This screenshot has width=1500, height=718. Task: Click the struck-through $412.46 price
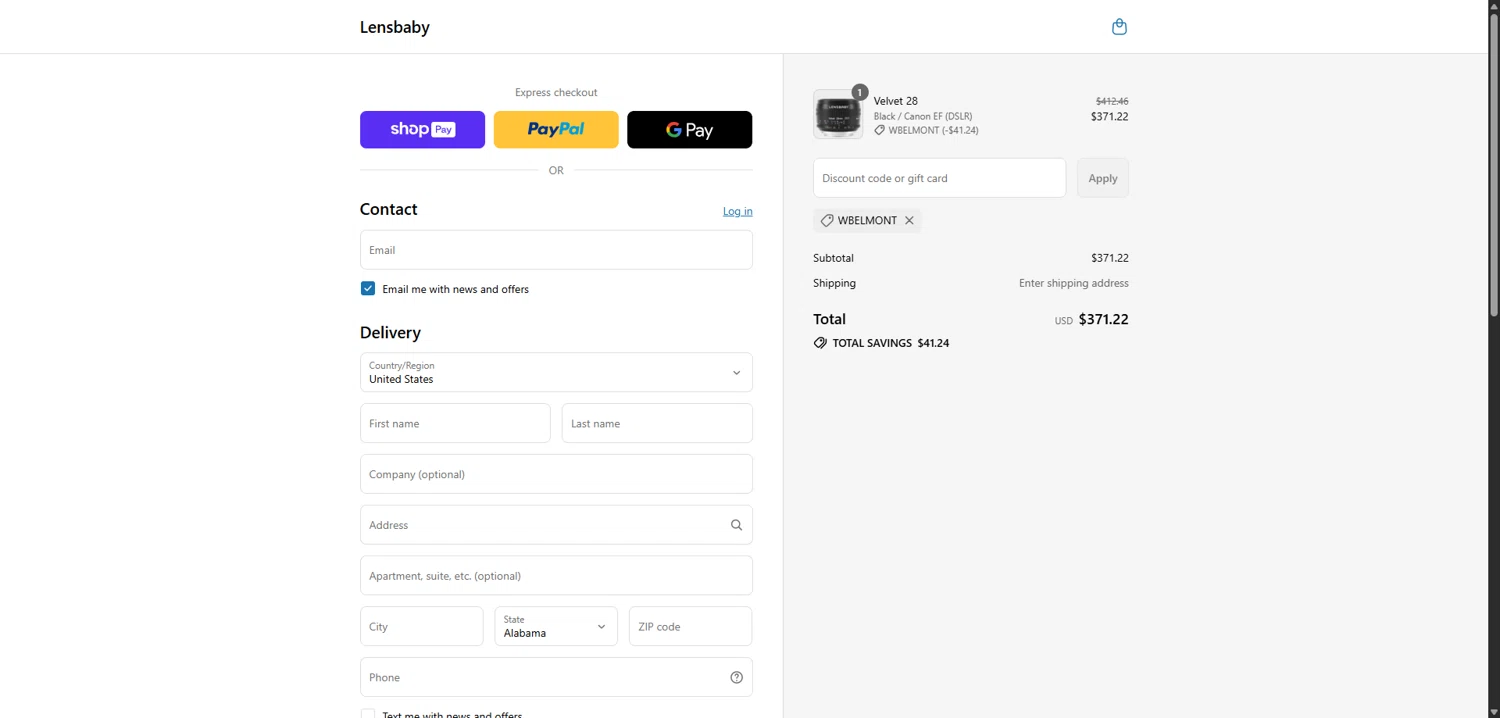pyautogui.click(x=1112, y=101)
